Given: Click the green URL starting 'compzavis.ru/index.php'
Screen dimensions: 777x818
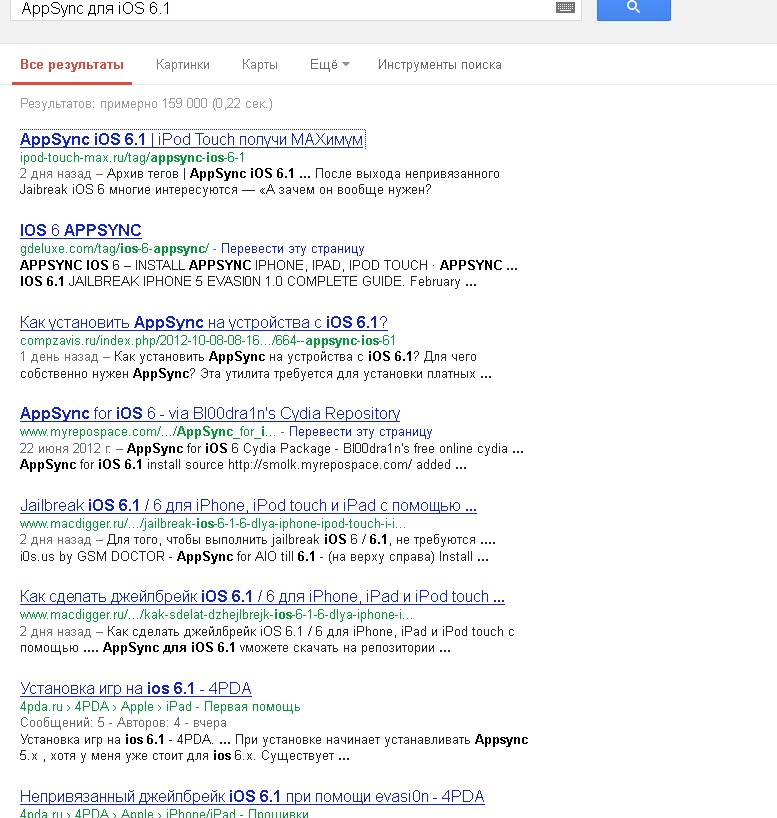Looking at the screenshot, I should pyautogui.click(x=208, y=341).
